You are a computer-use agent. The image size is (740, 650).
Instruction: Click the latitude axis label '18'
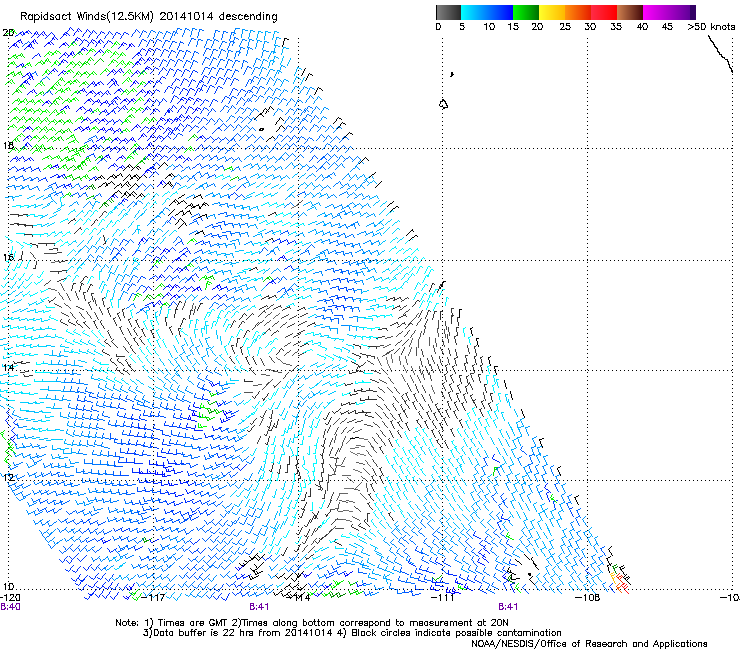tap(8, 145)
